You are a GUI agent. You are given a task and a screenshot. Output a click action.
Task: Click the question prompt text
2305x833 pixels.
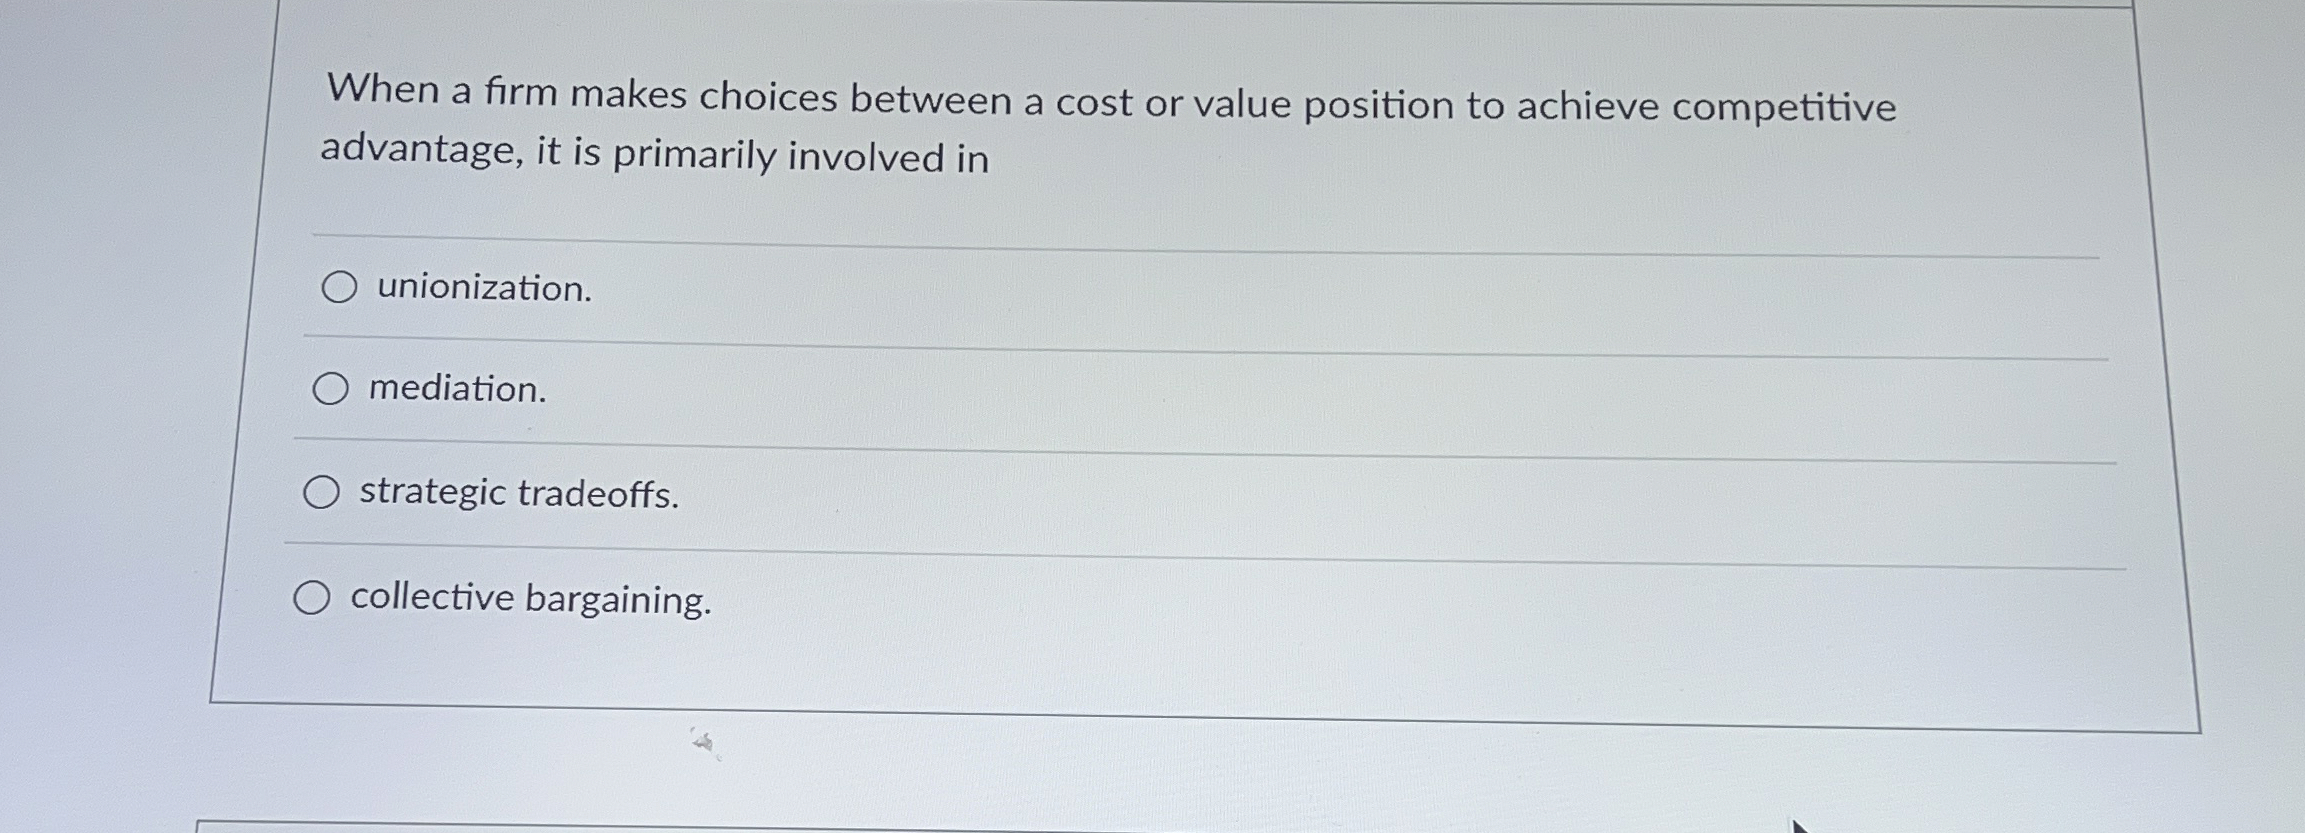[1100, 125]
